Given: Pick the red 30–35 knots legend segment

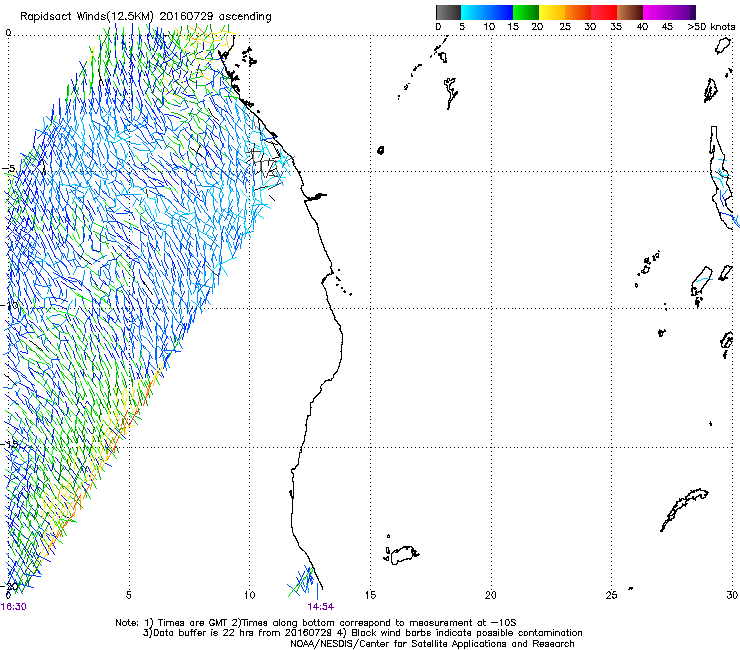Looking at the screenshot, I should click(604, 12).
